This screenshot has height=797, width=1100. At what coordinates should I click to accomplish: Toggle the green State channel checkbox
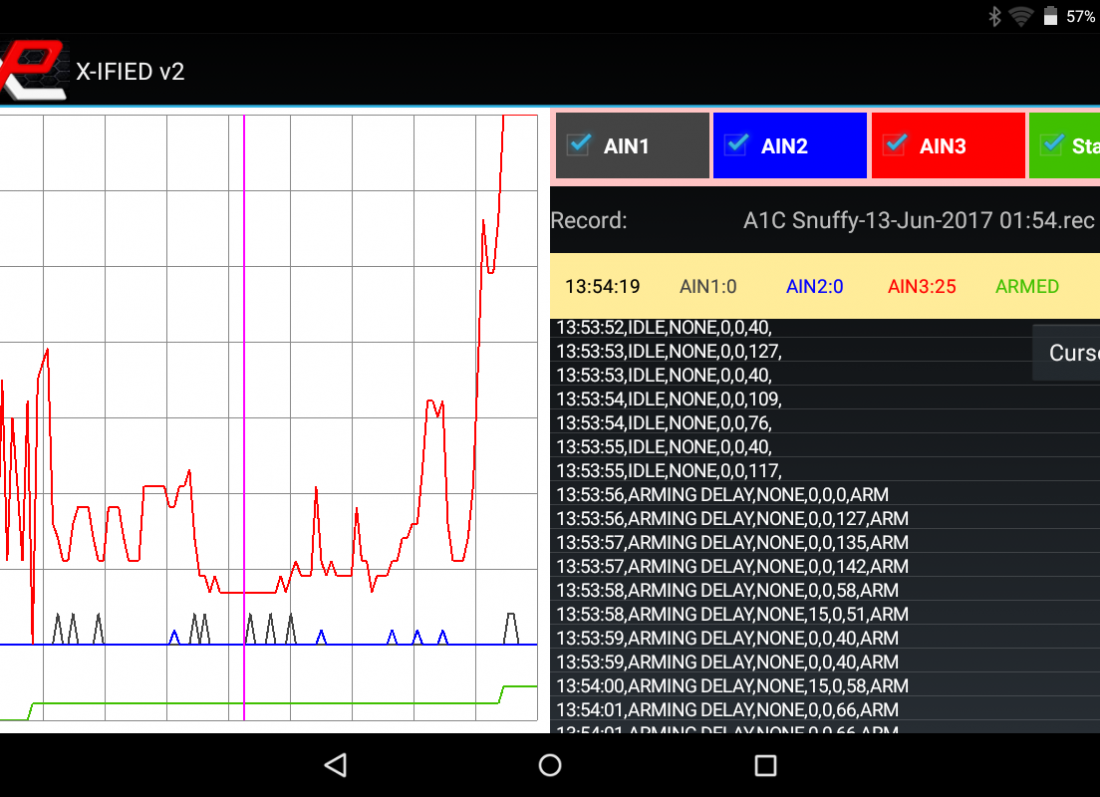click(x=1051, y=145)
